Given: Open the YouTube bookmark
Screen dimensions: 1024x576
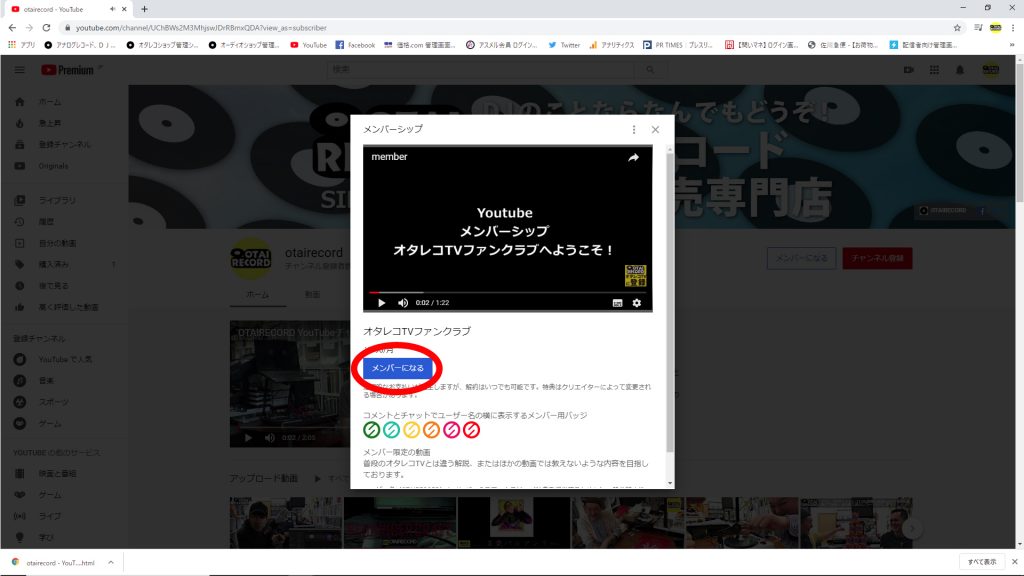Looking at the screenshot, I should (308, 45).
